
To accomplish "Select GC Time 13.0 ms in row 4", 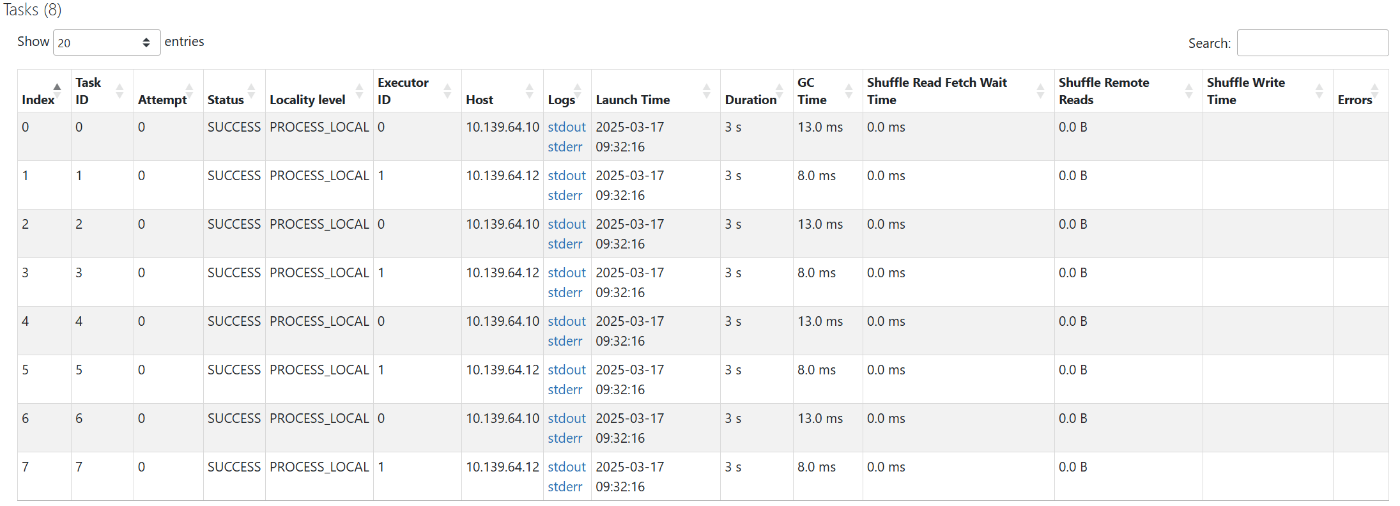I will (x=820, y=321).
